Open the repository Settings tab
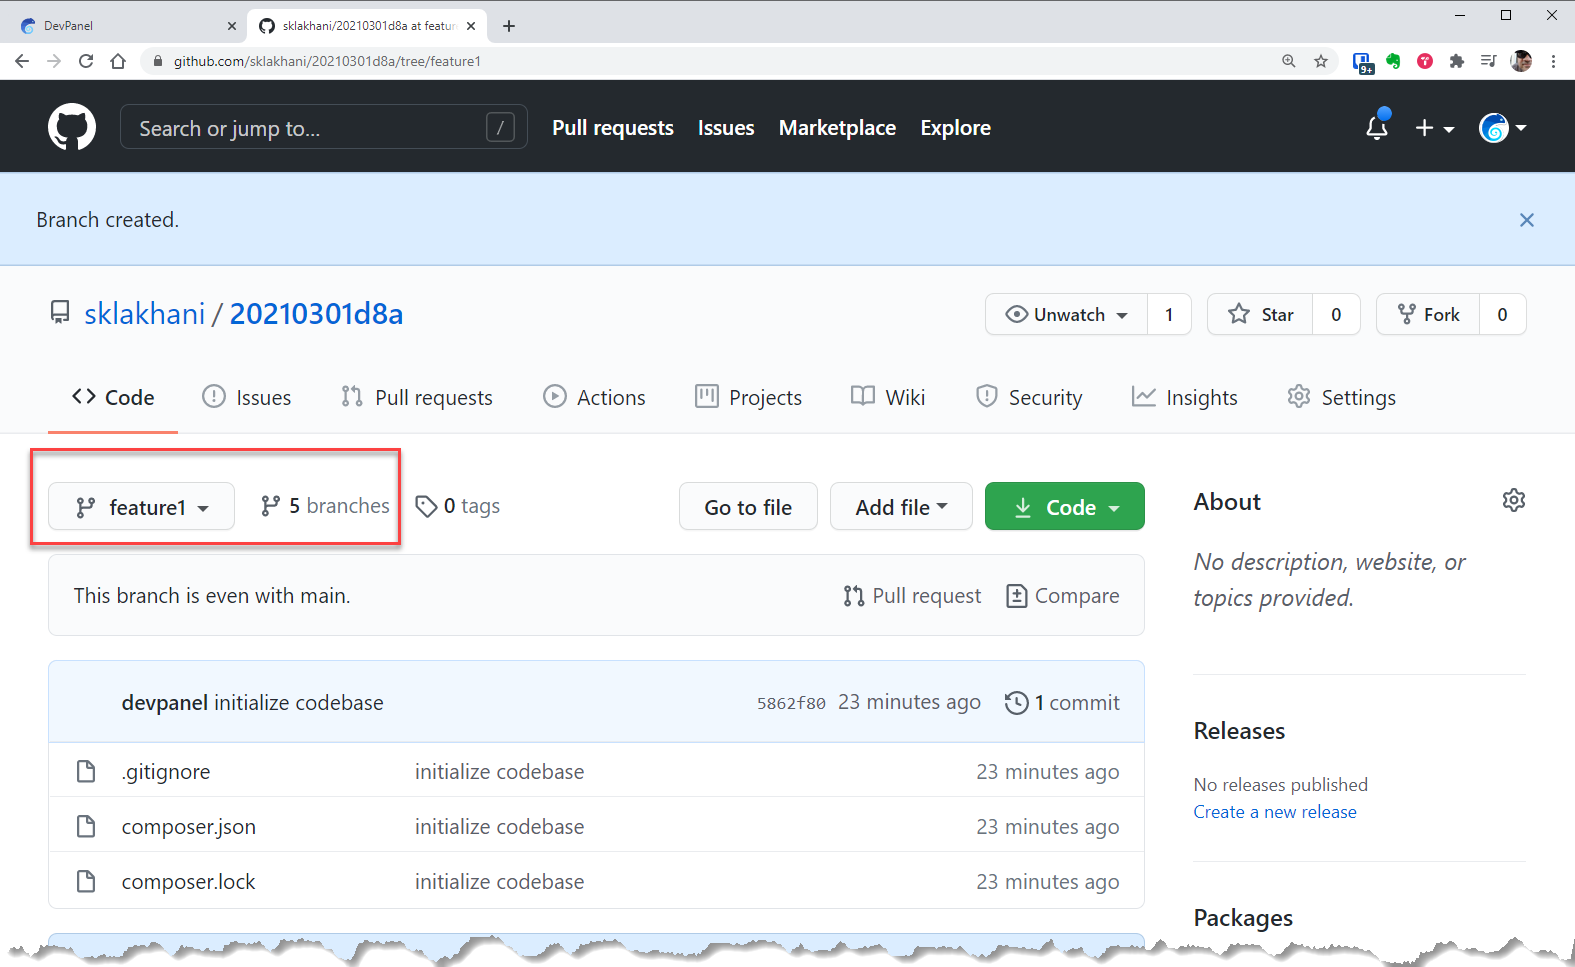This screenshot has width=1575, height=967. point(1342,397)
